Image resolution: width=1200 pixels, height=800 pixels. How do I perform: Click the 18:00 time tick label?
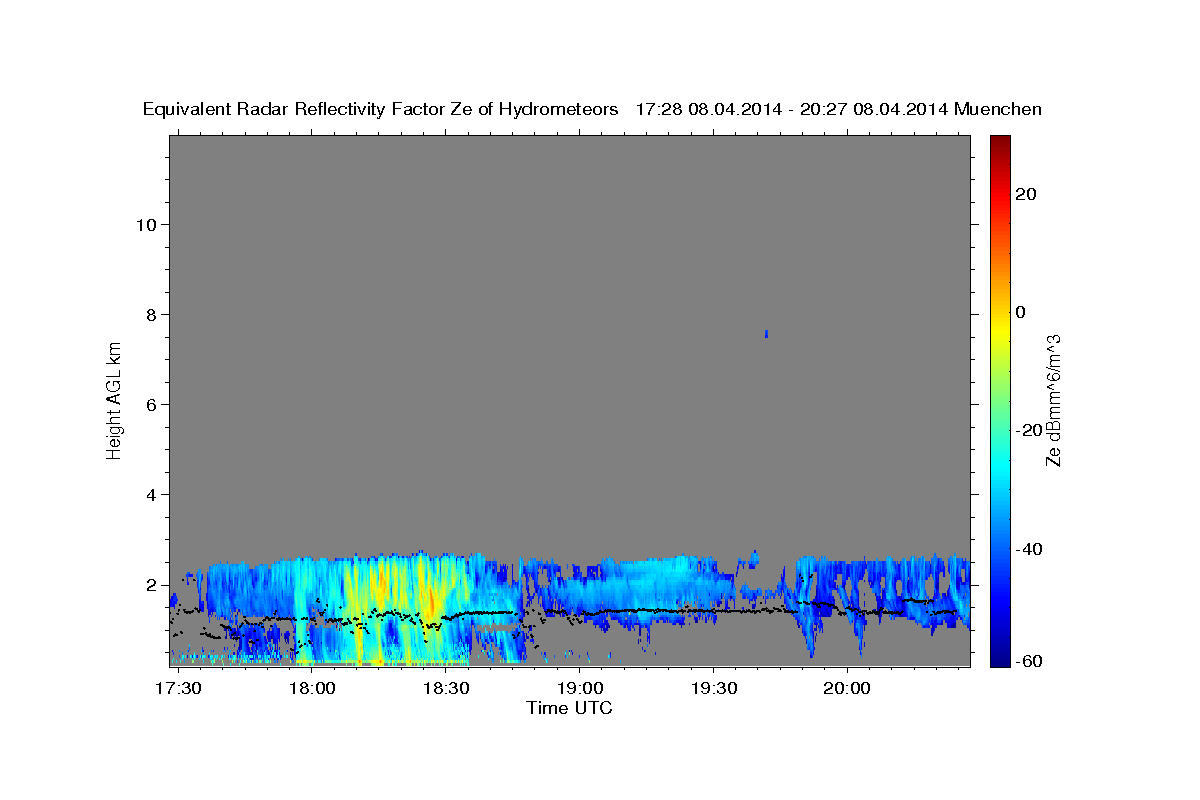coord(313,689)
